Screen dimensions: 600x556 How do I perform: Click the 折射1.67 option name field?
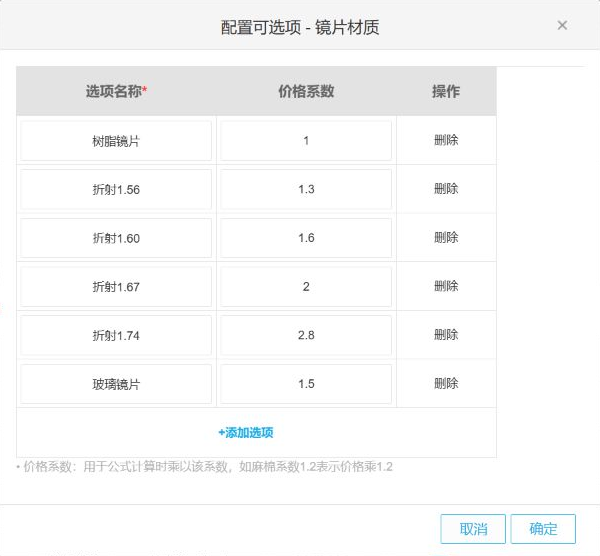coord(116,286)
